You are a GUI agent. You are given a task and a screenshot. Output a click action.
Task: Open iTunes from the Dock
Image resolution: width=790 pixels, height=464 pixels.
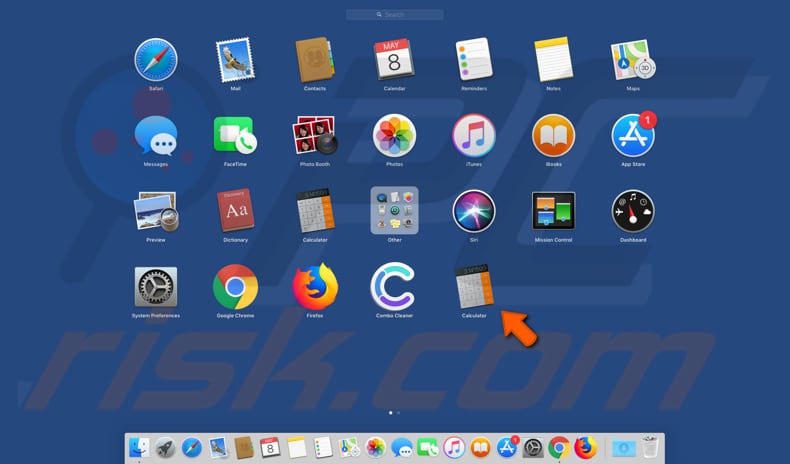coord(454,447)
